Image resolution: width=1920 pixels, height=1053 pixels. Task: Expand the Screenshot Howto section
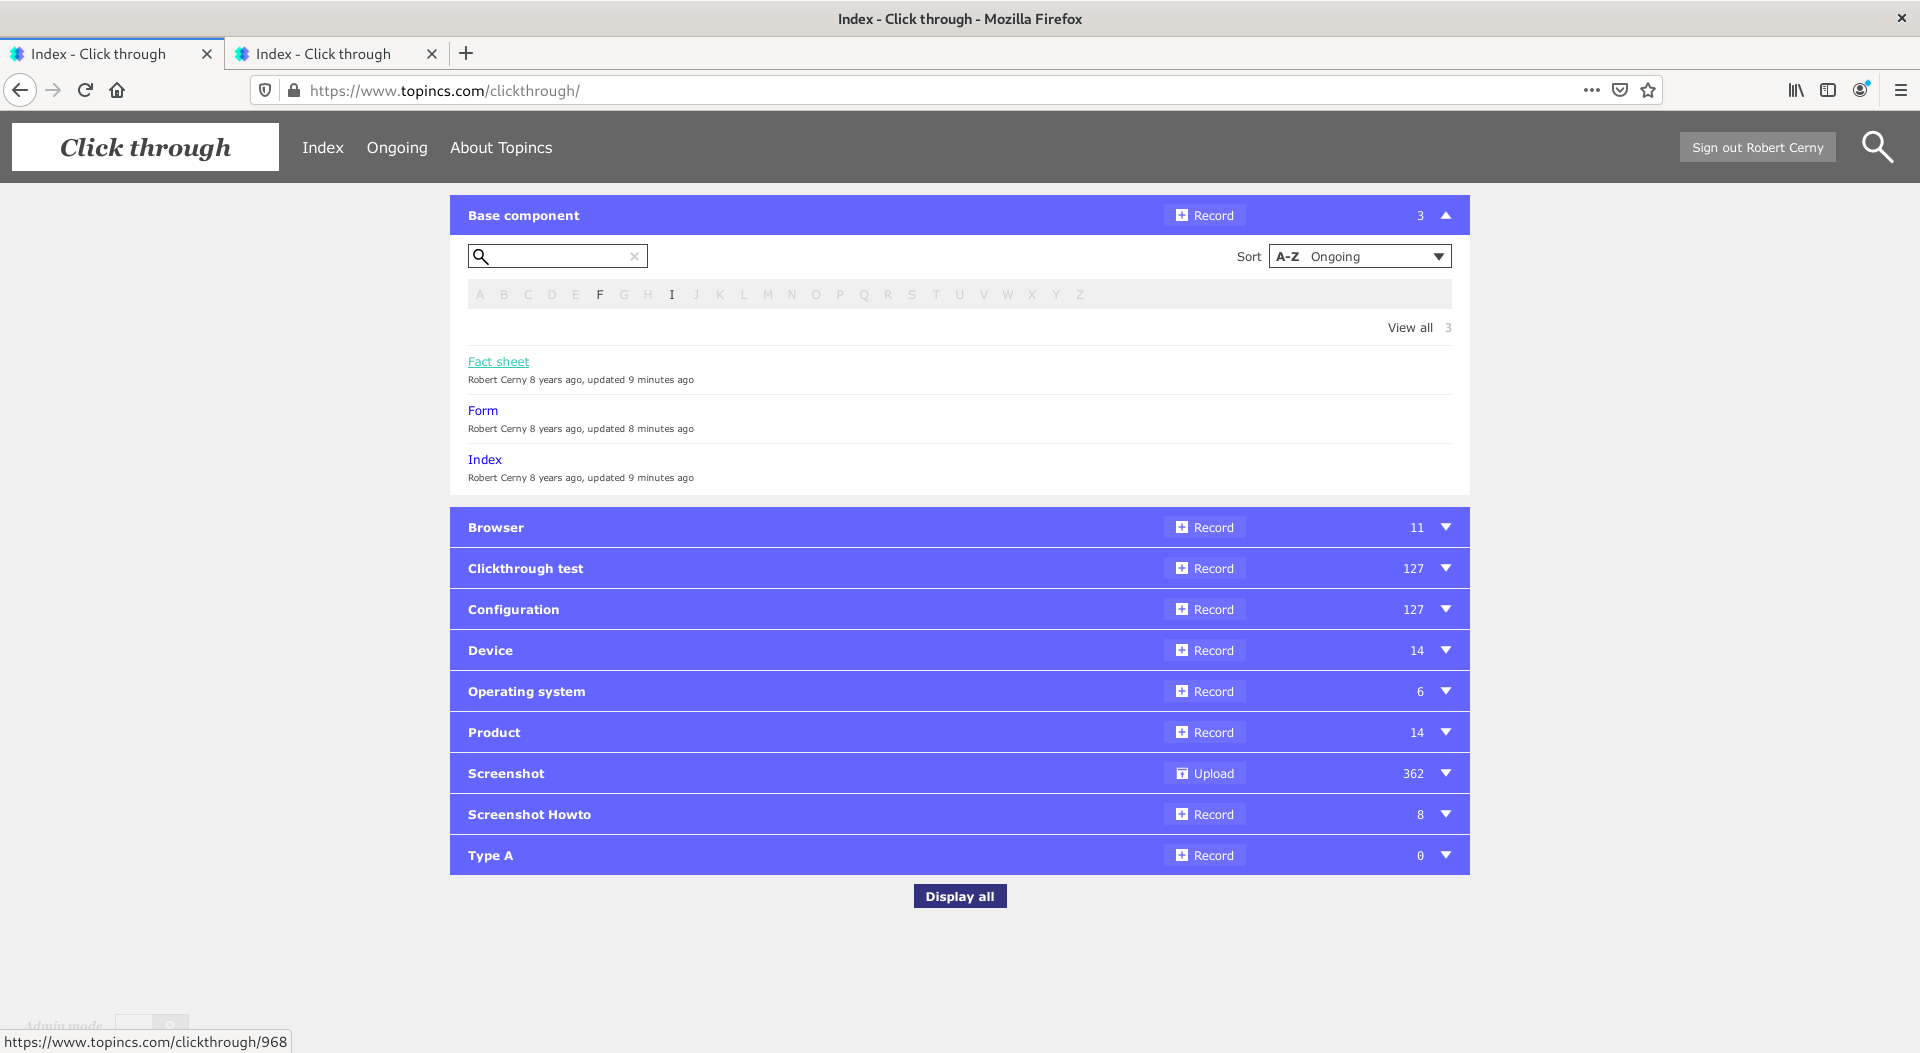click(x=1445, y=815)
